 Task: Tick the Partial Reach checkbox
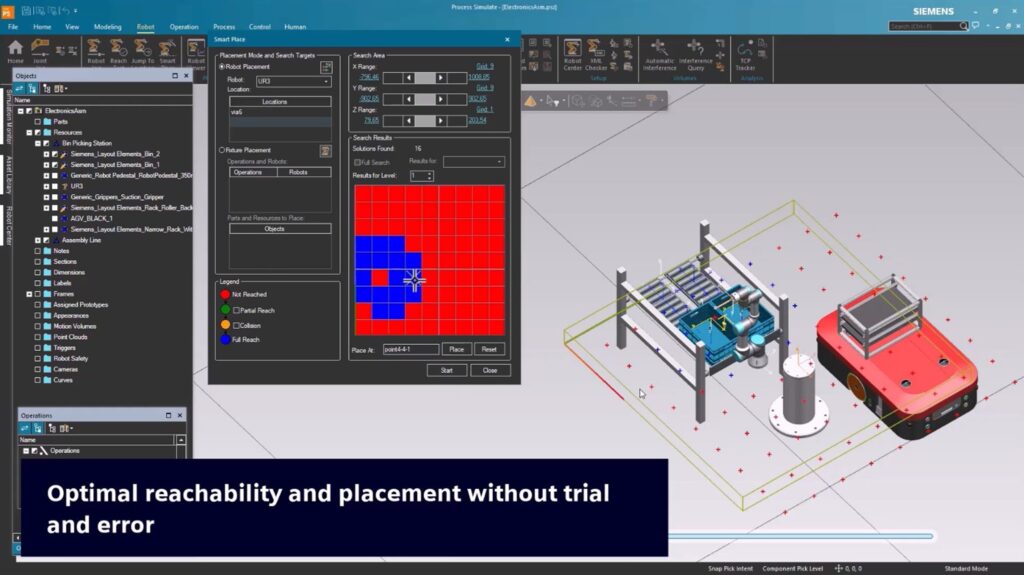pos(237,310)
